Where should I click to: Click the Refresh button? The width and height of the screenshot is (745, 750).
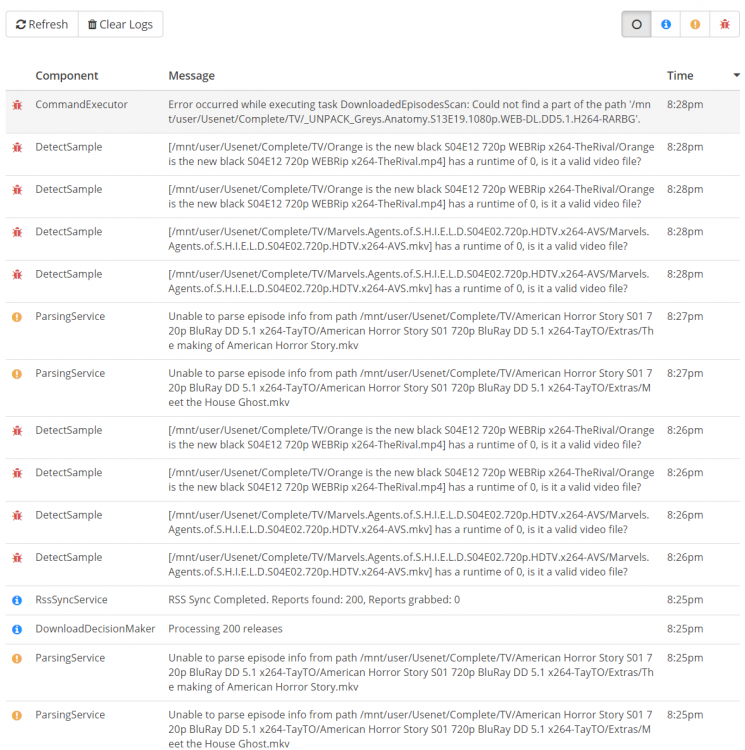(x=42, y=24)
